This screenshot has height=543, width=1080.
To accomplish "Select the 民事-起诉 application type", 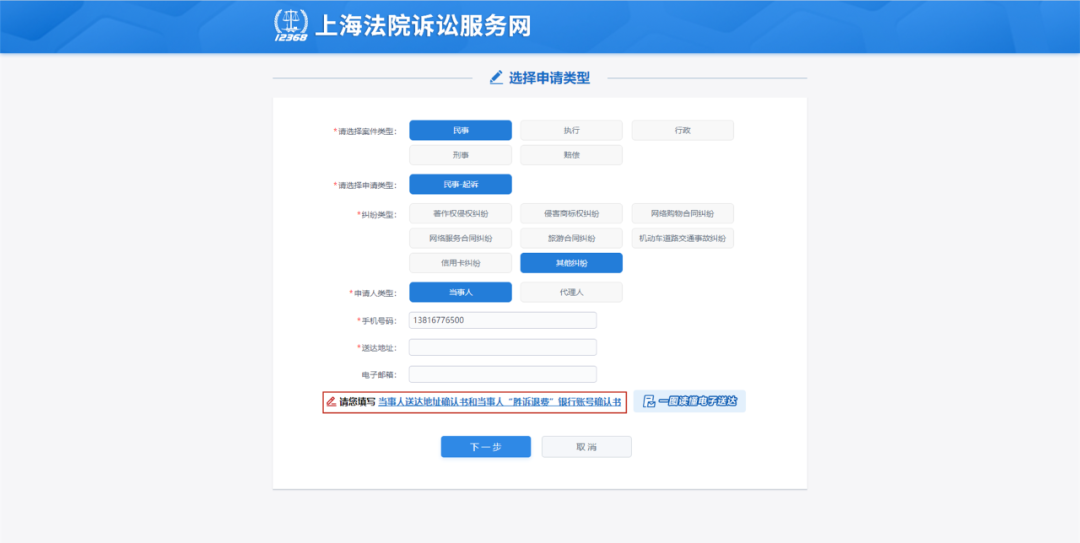I will coord(460,184).
